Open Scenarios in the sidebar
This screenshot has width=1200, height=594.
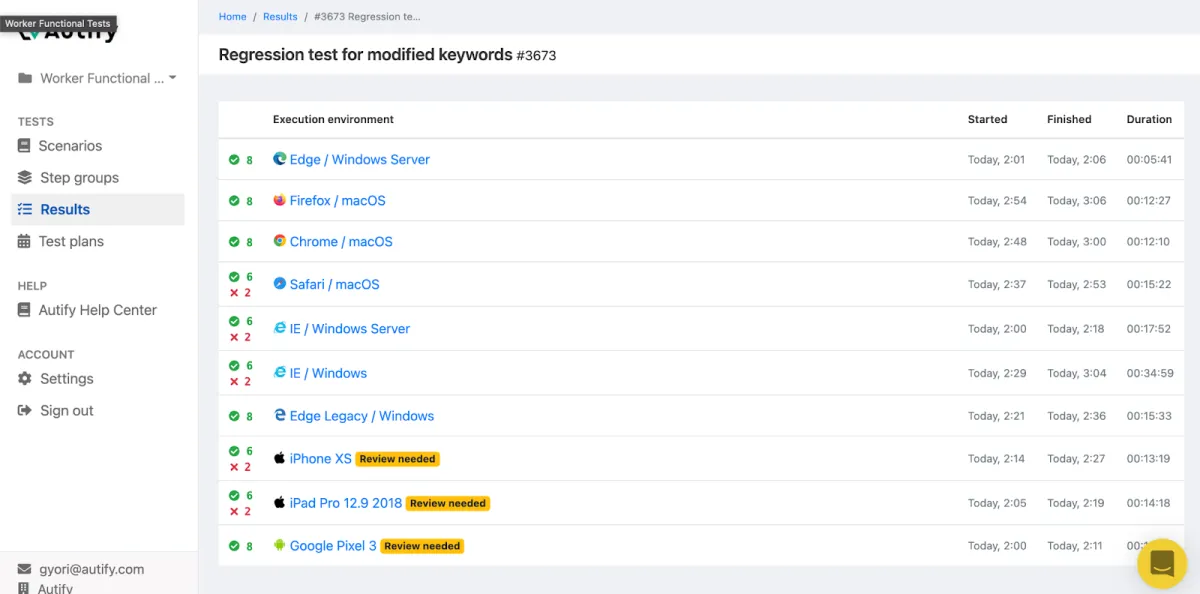(70, 146)
